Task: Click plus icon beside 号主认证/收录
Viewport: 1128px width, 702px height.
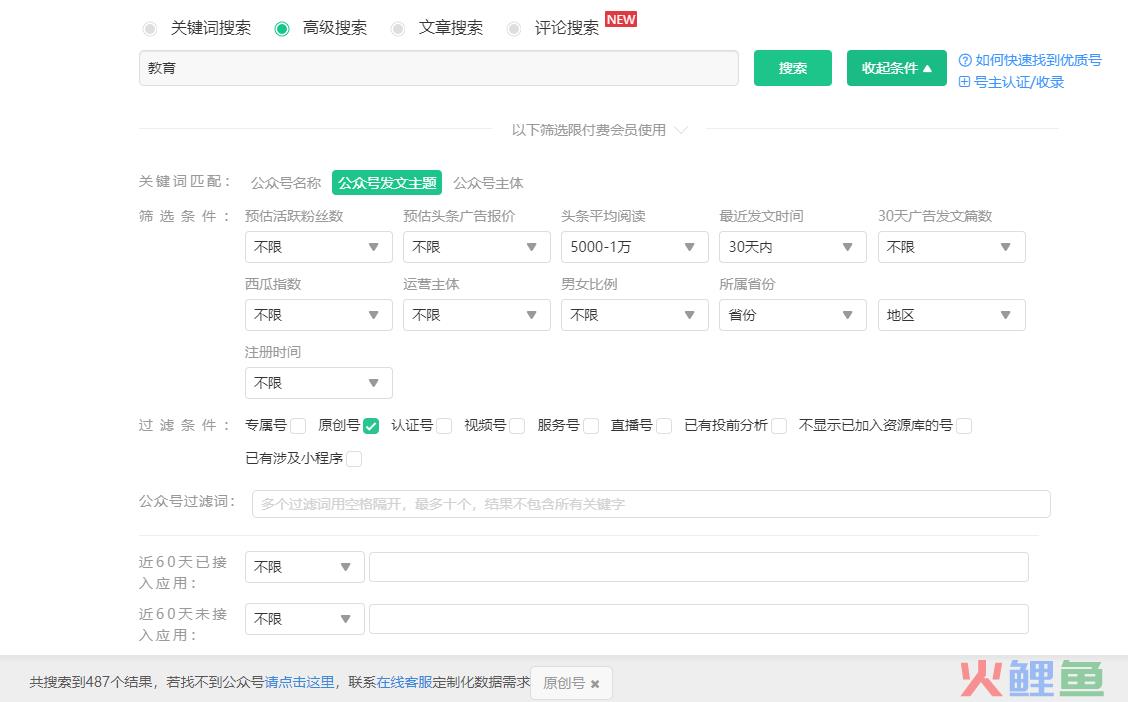Action: (x=965, y=82)
